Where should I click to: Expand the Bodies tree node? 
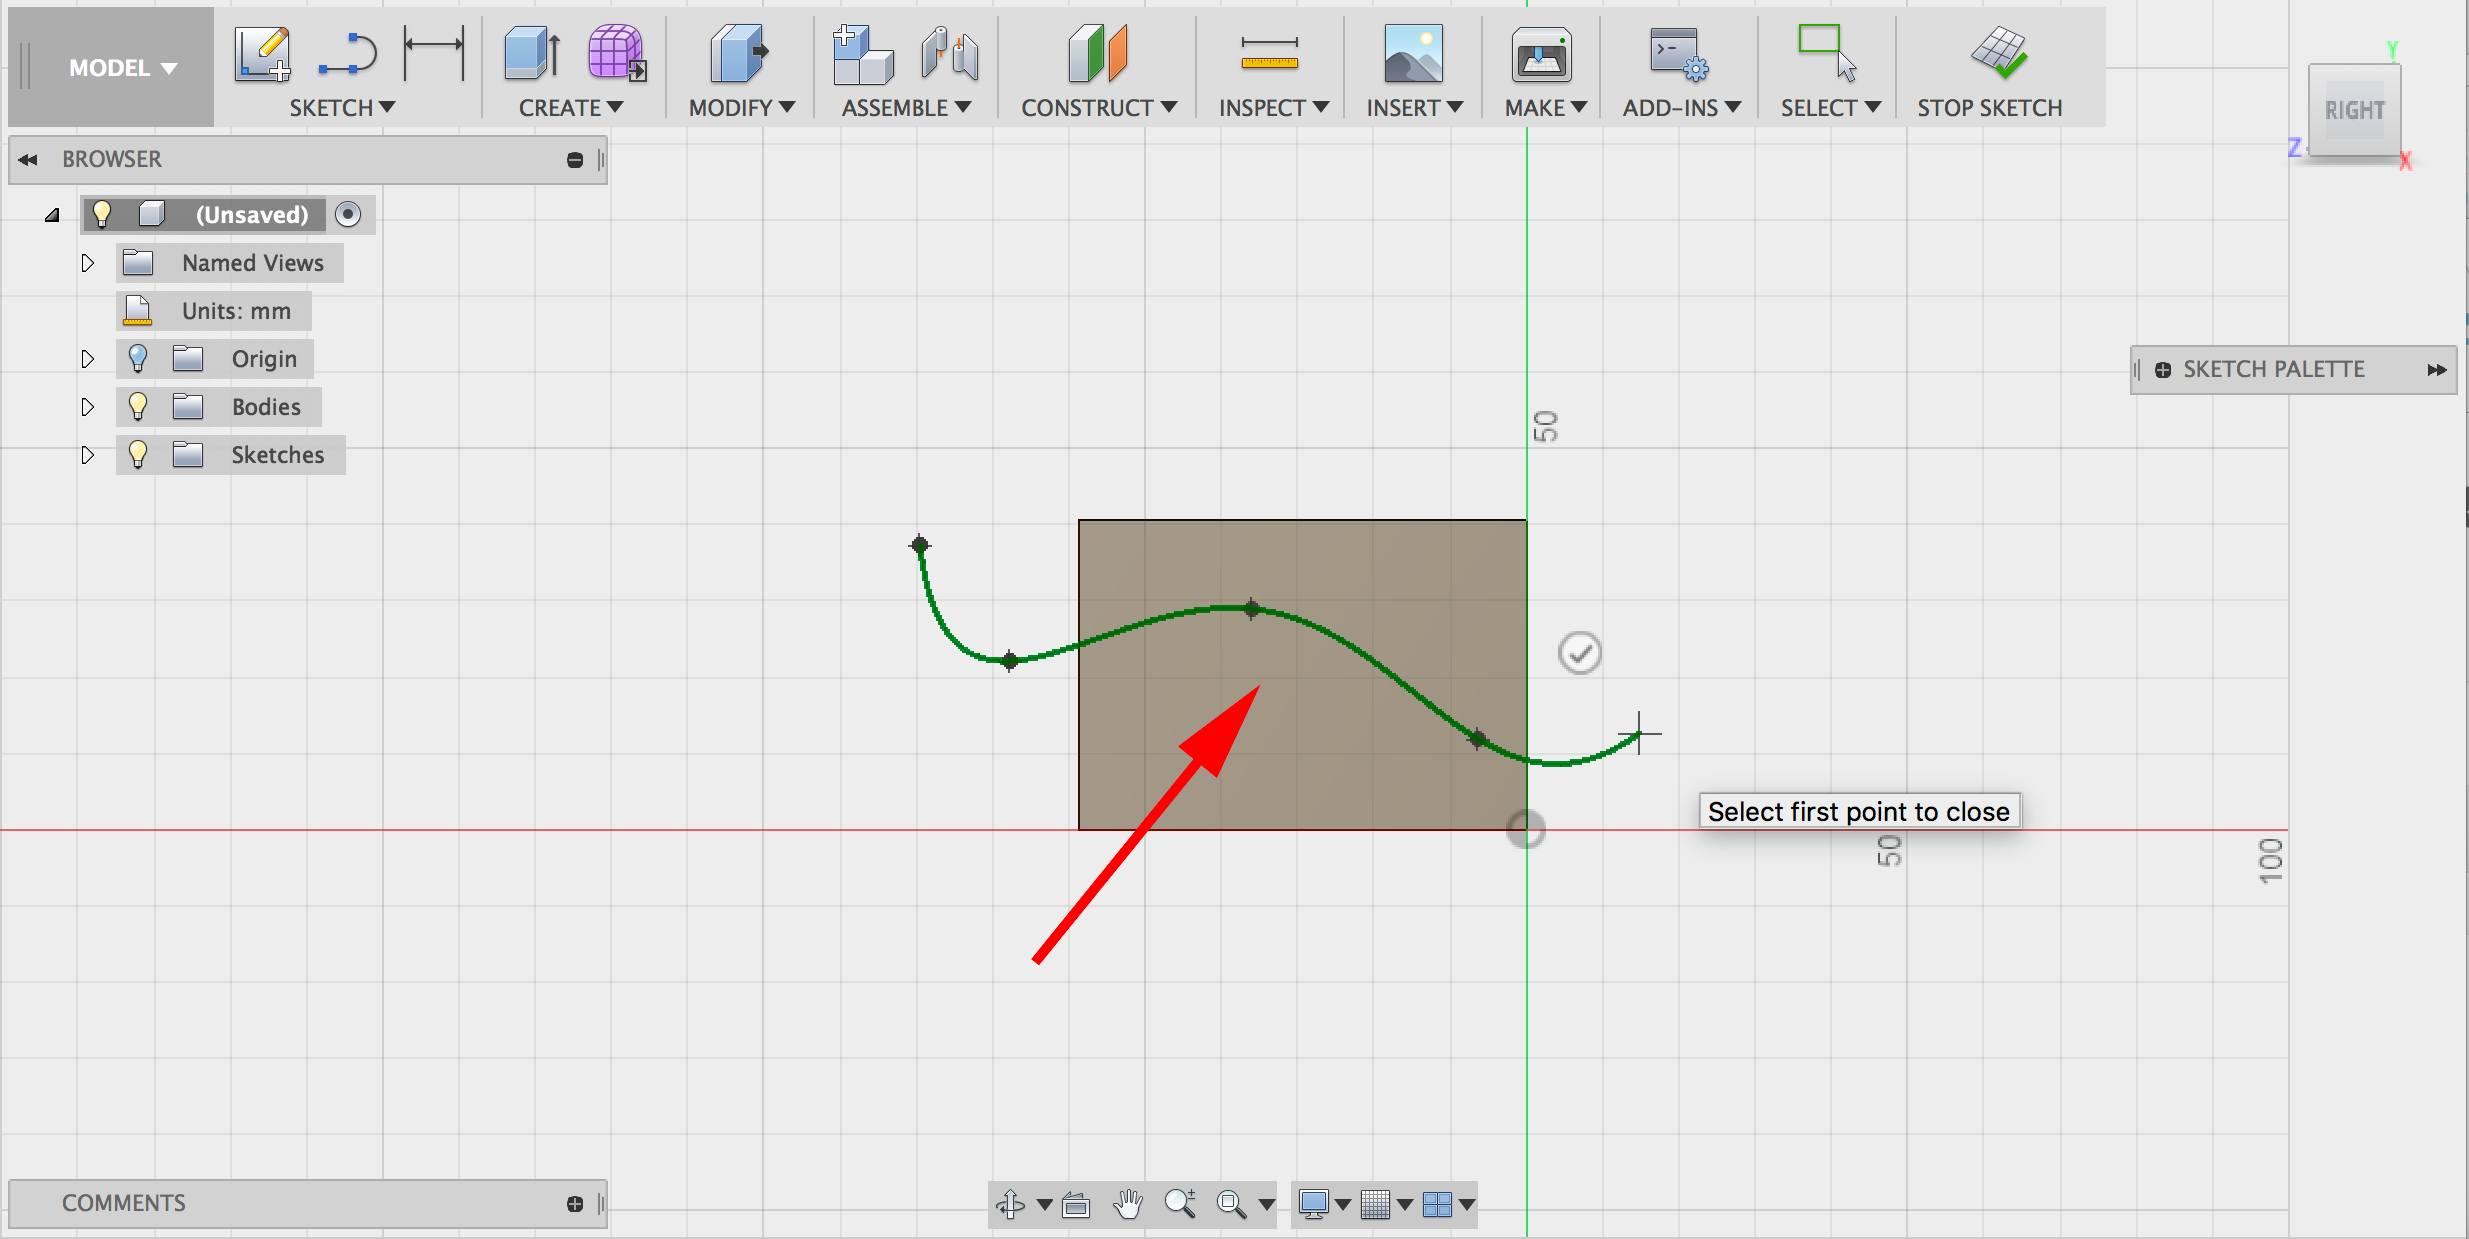point(87,407)
